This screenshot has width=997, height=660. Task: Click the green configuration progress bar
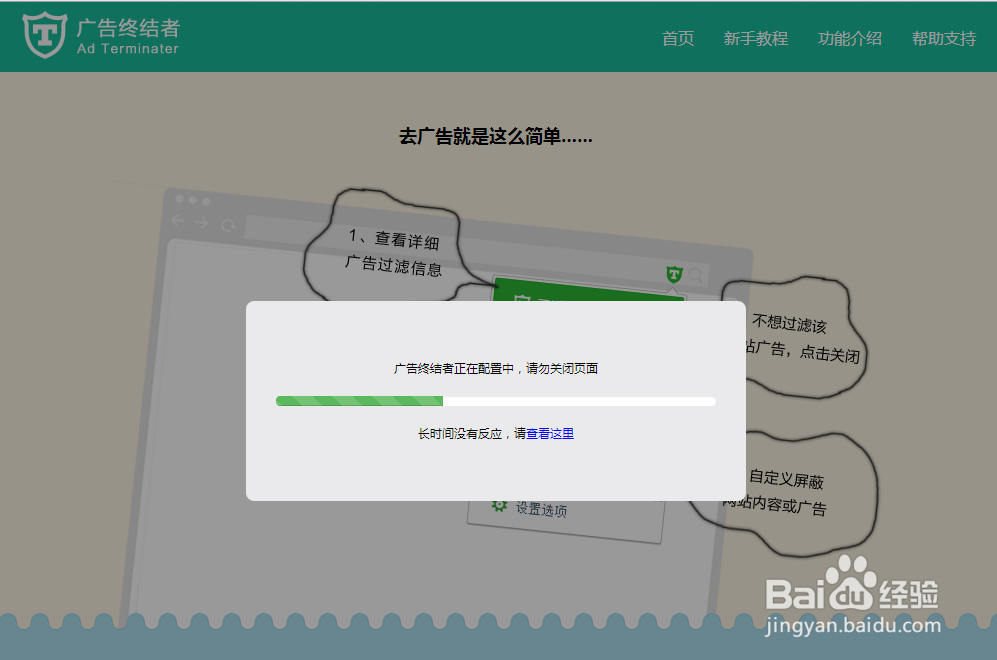[360, 400]
